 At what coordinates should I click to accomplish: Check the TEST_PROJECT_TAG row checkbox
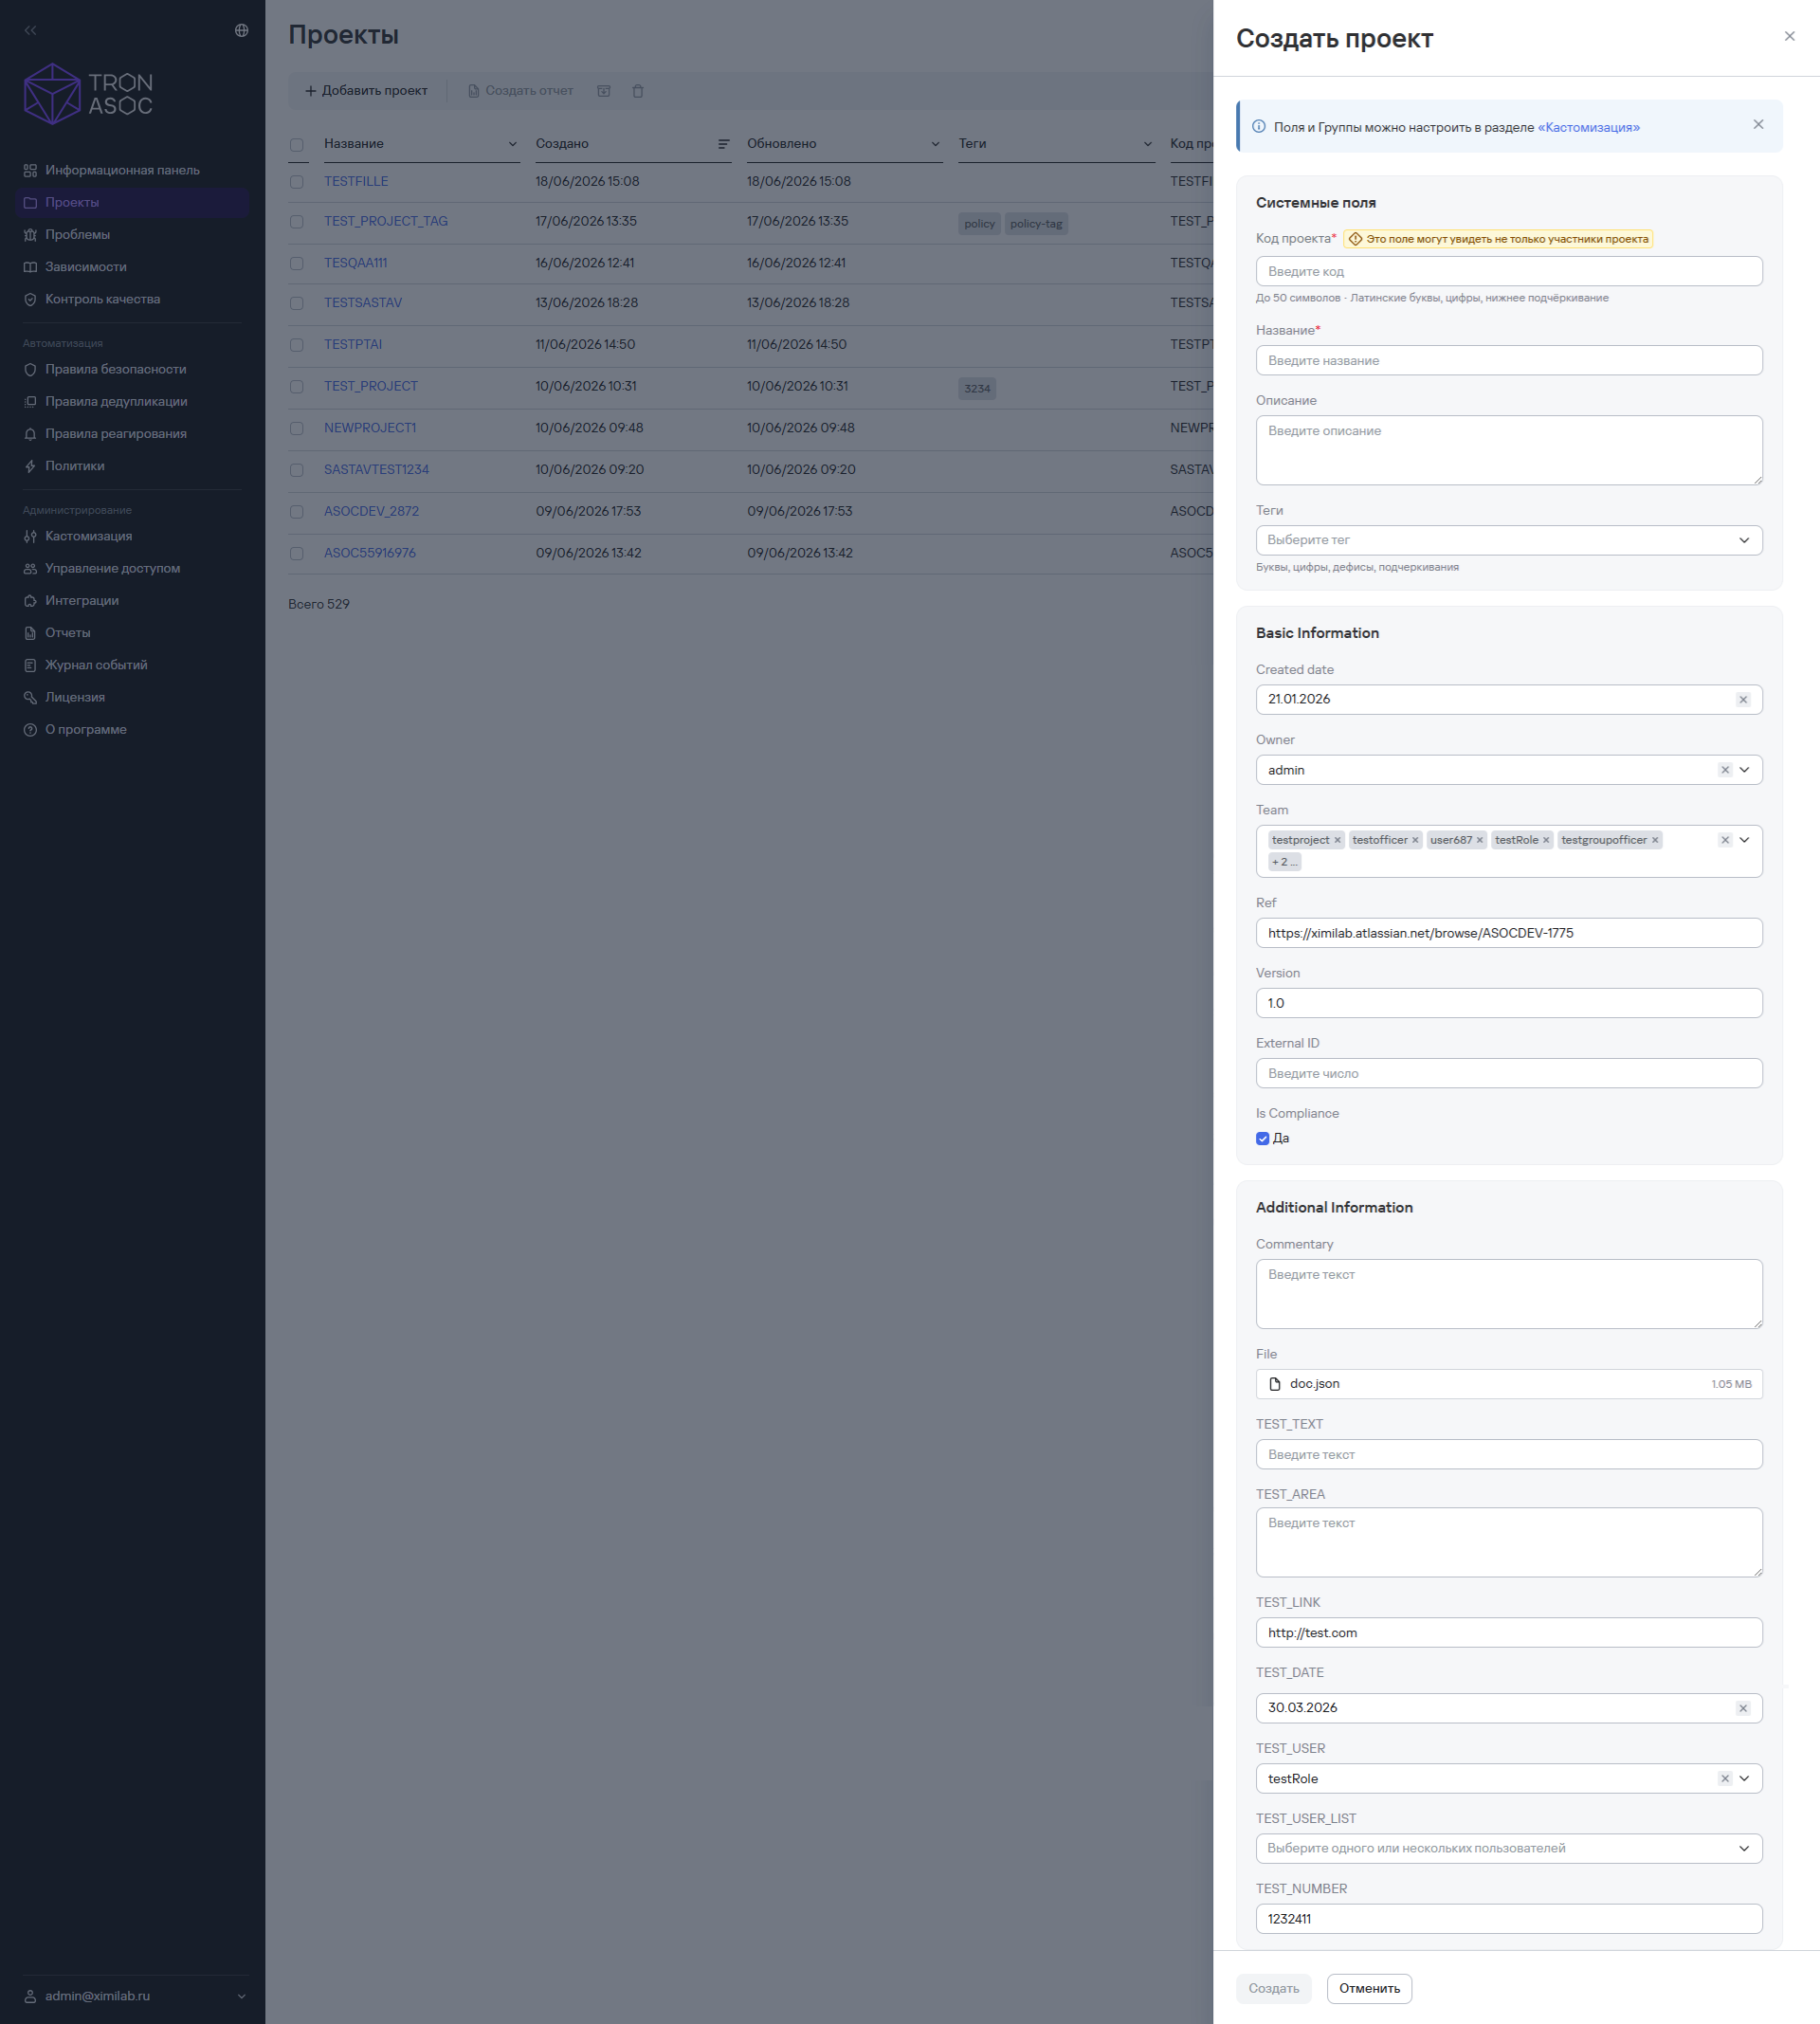pos(296,222)
